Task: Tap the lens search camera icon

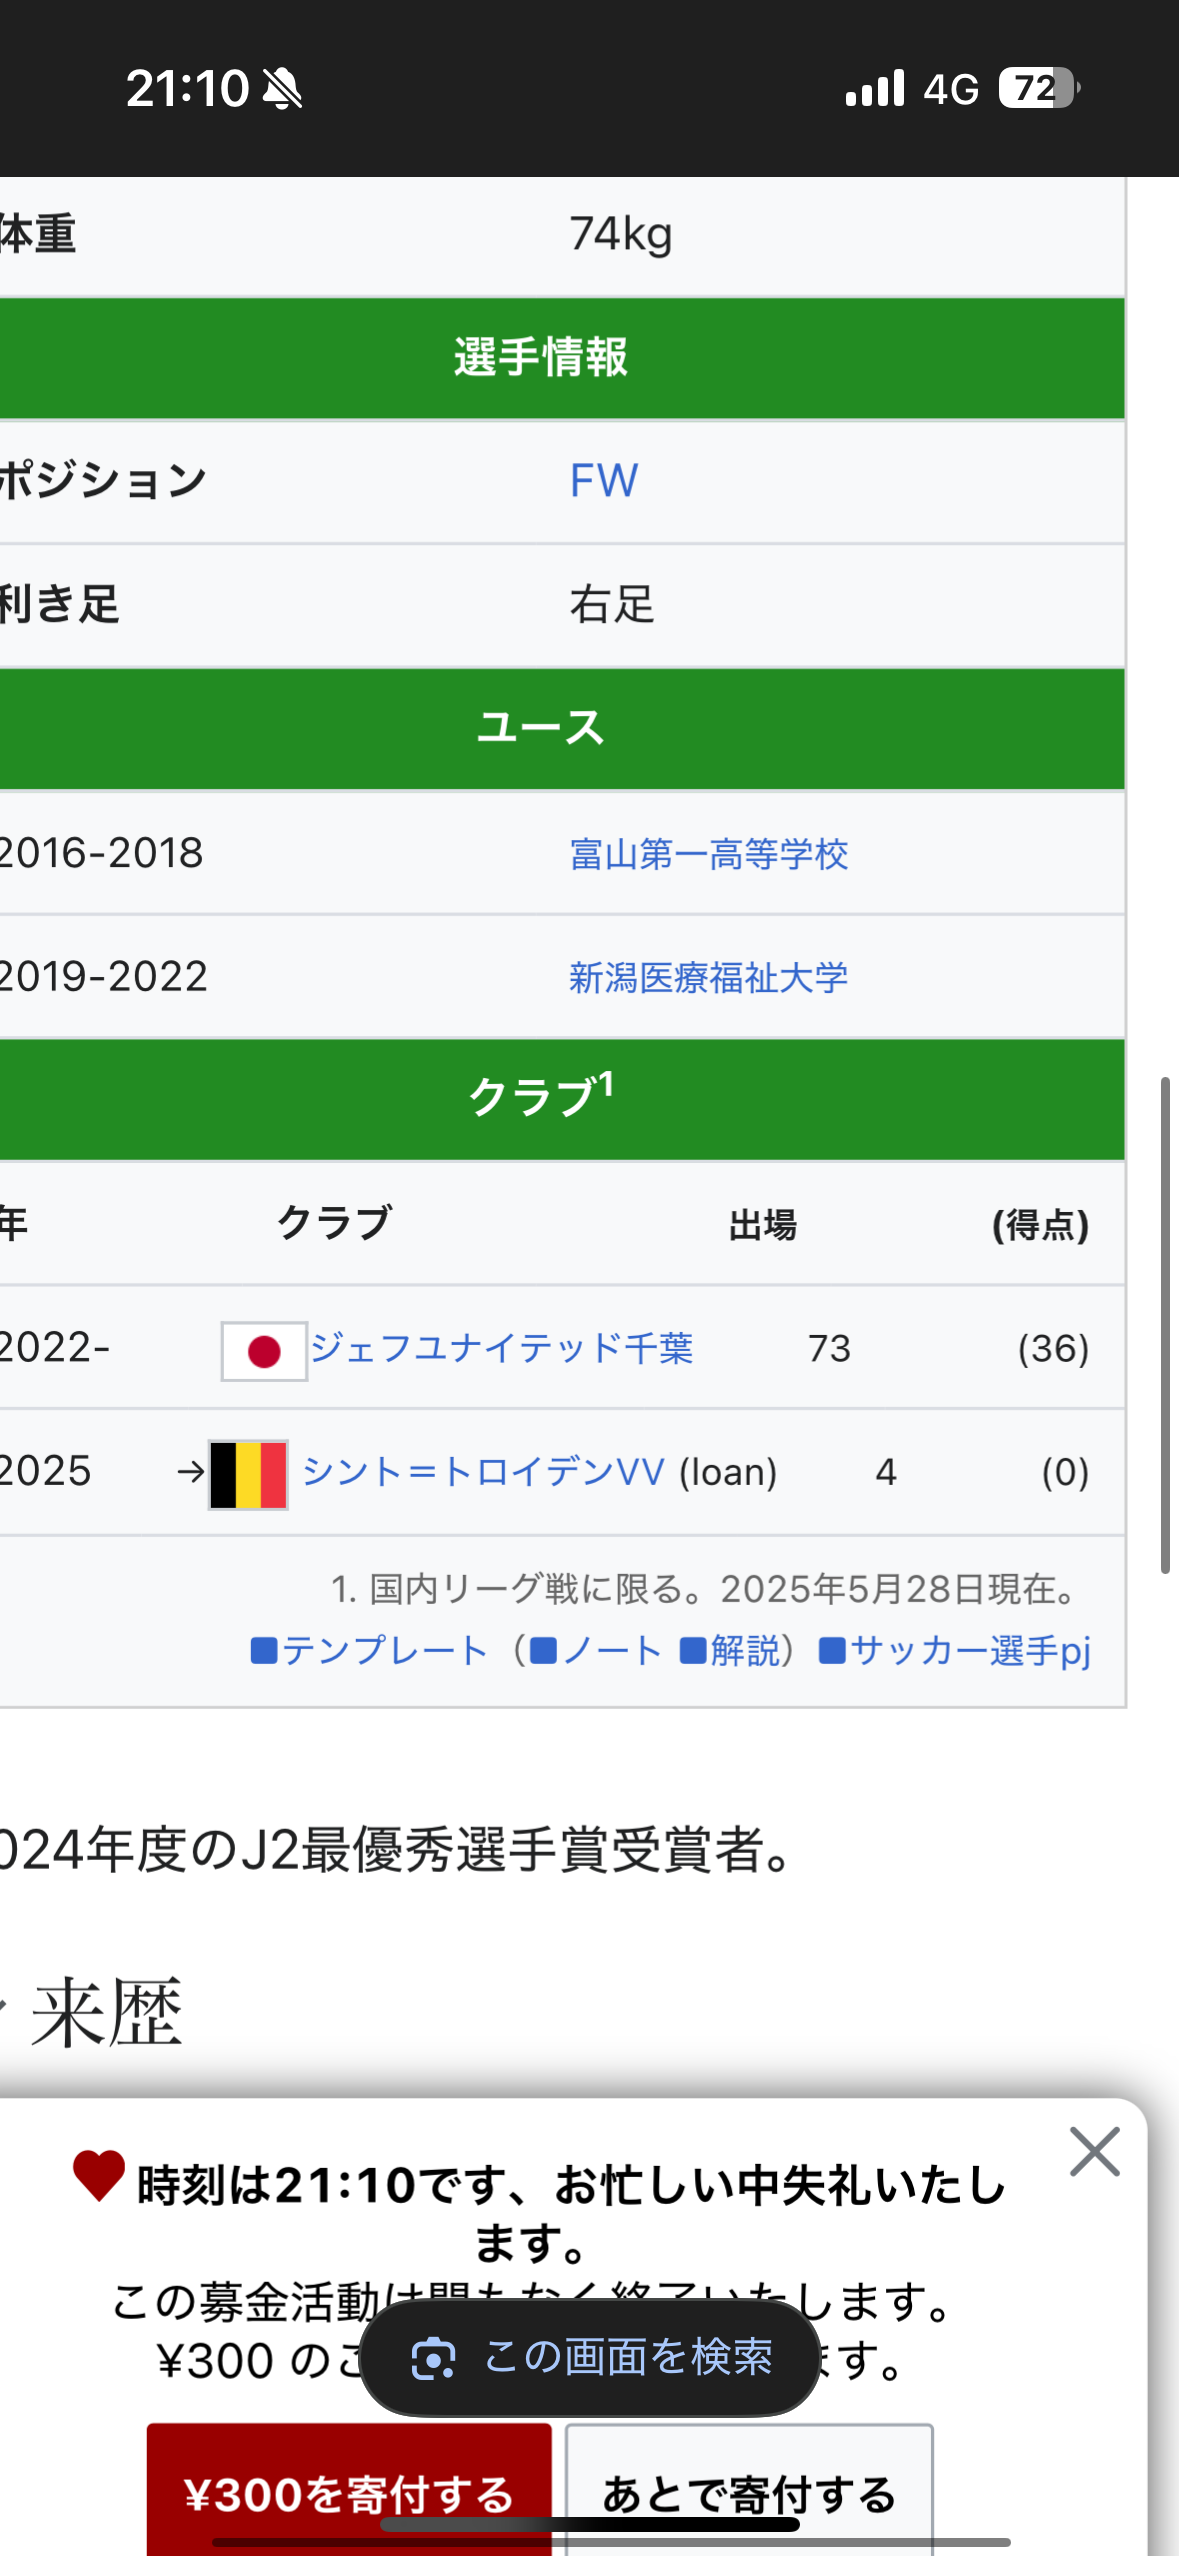Action: click(433, 2359)
